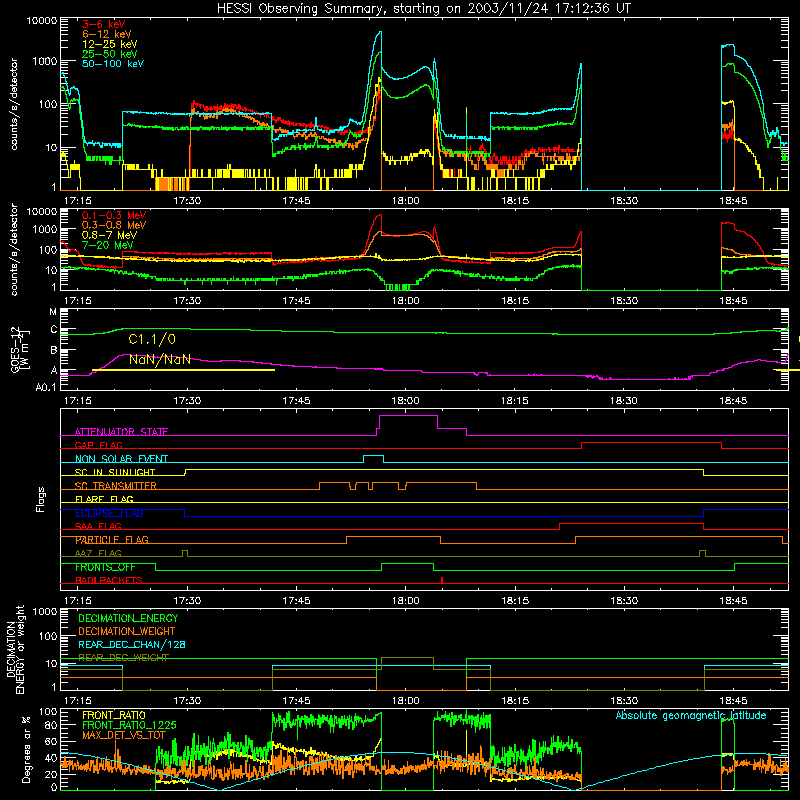Select the PARTICLE_FLAG label
The width and height of the screenshot is (800, 800).
click(112, 540)
